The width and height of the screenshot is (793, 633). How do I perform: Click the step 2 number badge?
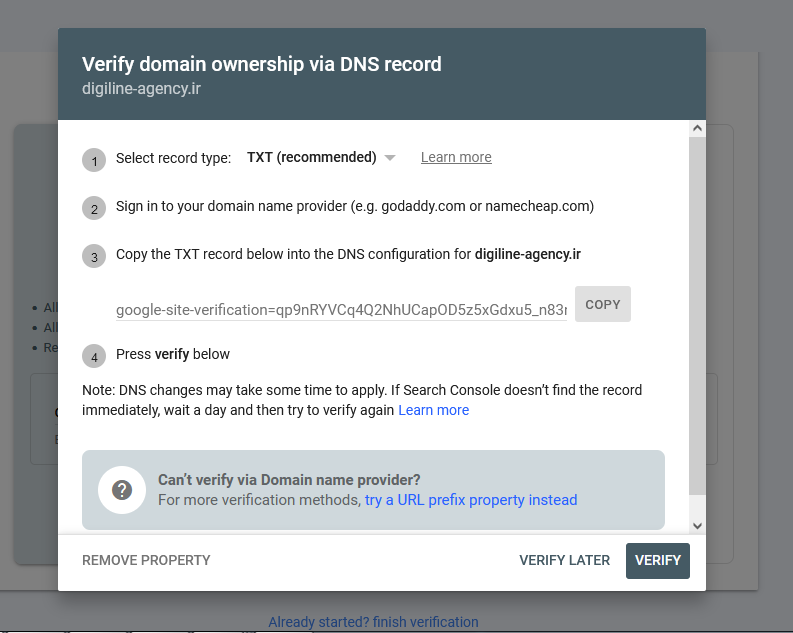(94, 209)
